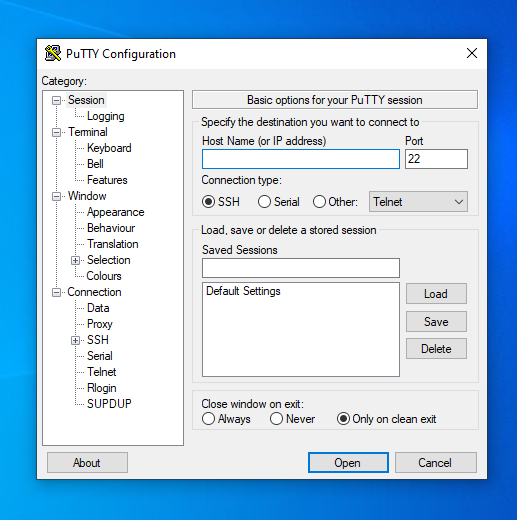Open the Translation settings category
The height and width of the screenshot is (520, 517).
click(113, 244)
